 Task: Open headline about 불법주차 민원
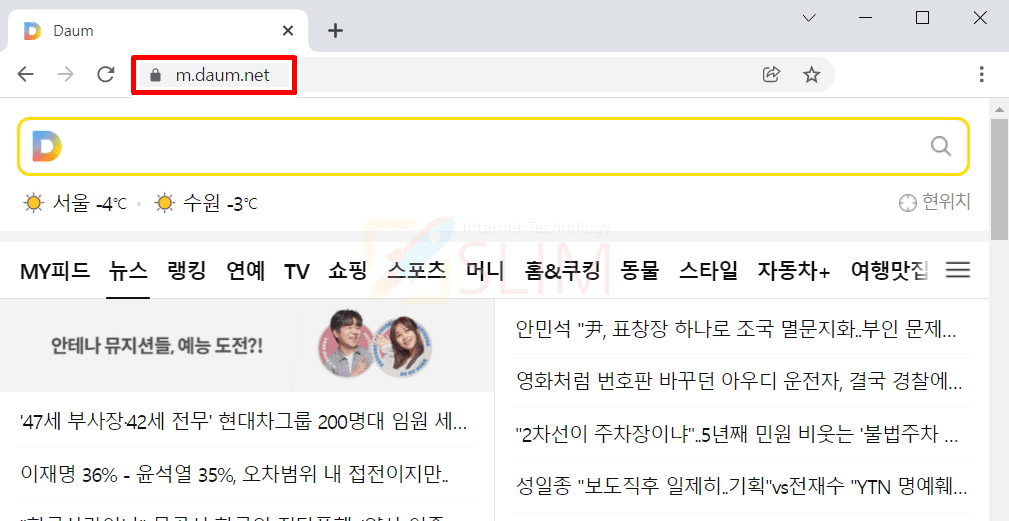(x=737, y=434)
